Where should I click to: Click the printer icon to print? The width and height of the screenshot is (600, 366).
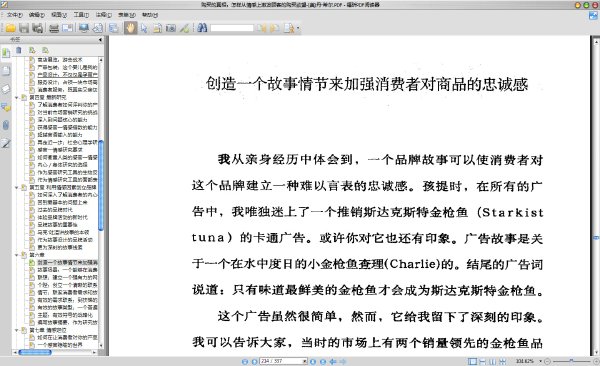click(54, 28)
